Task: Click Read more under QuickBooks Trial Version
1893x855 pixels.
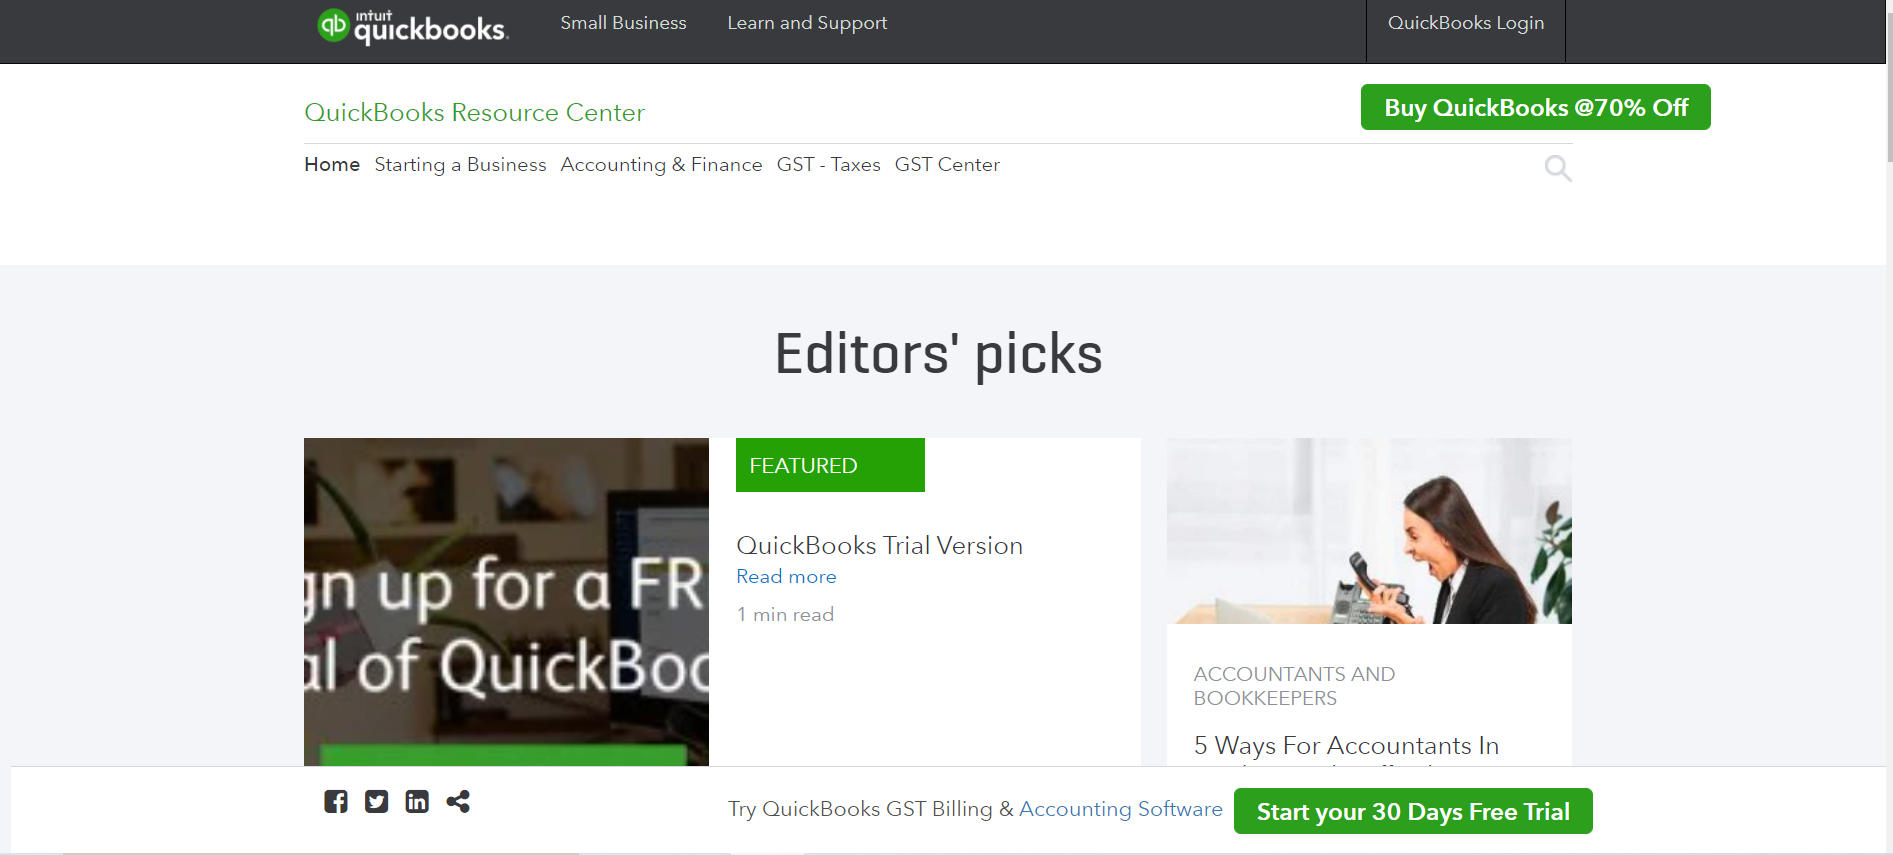Action: click(x=786, y=576)
